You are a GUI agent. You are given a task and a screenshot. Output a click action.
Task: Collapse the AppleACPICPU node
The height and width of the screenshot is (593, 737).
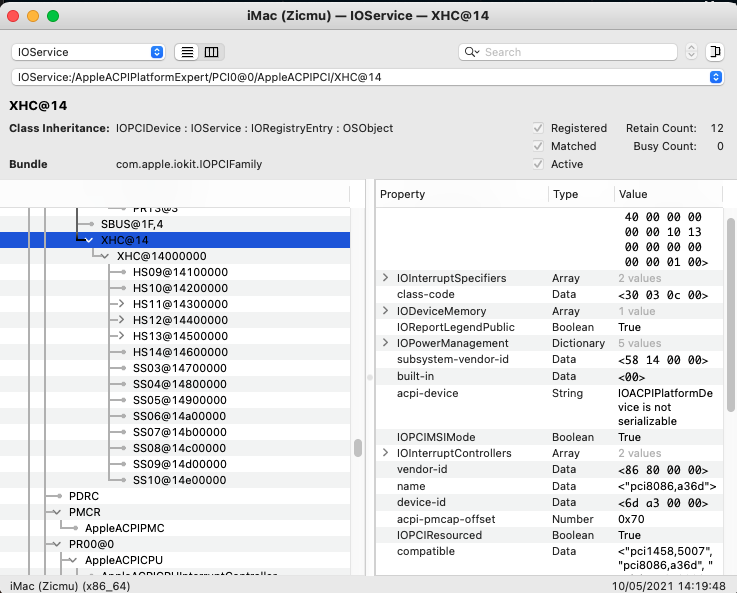[x=73, y=560]
